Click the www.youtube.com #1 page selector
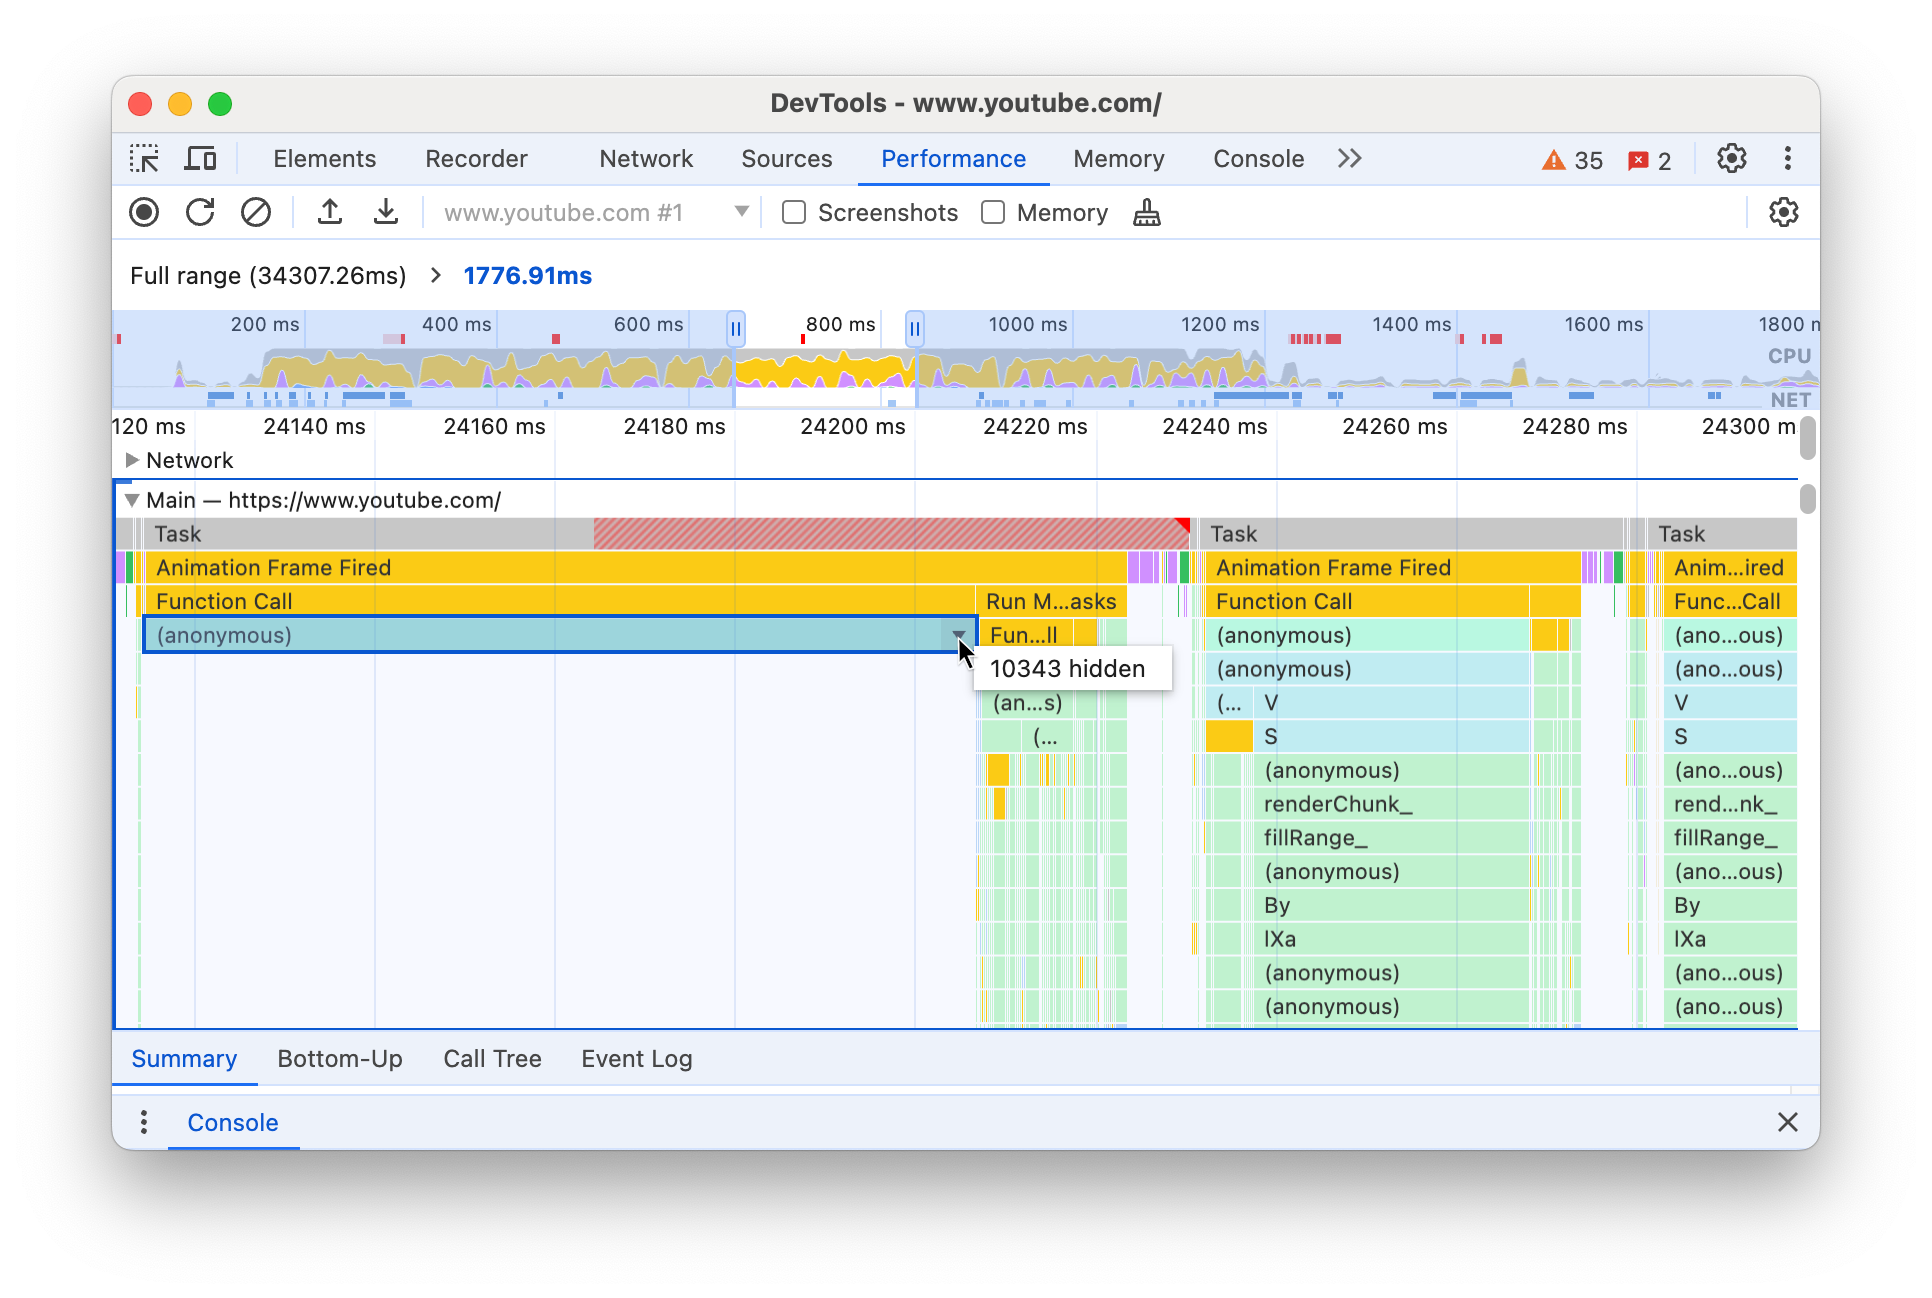Screen dimensions: 1932x1298 tap(589, 213)
